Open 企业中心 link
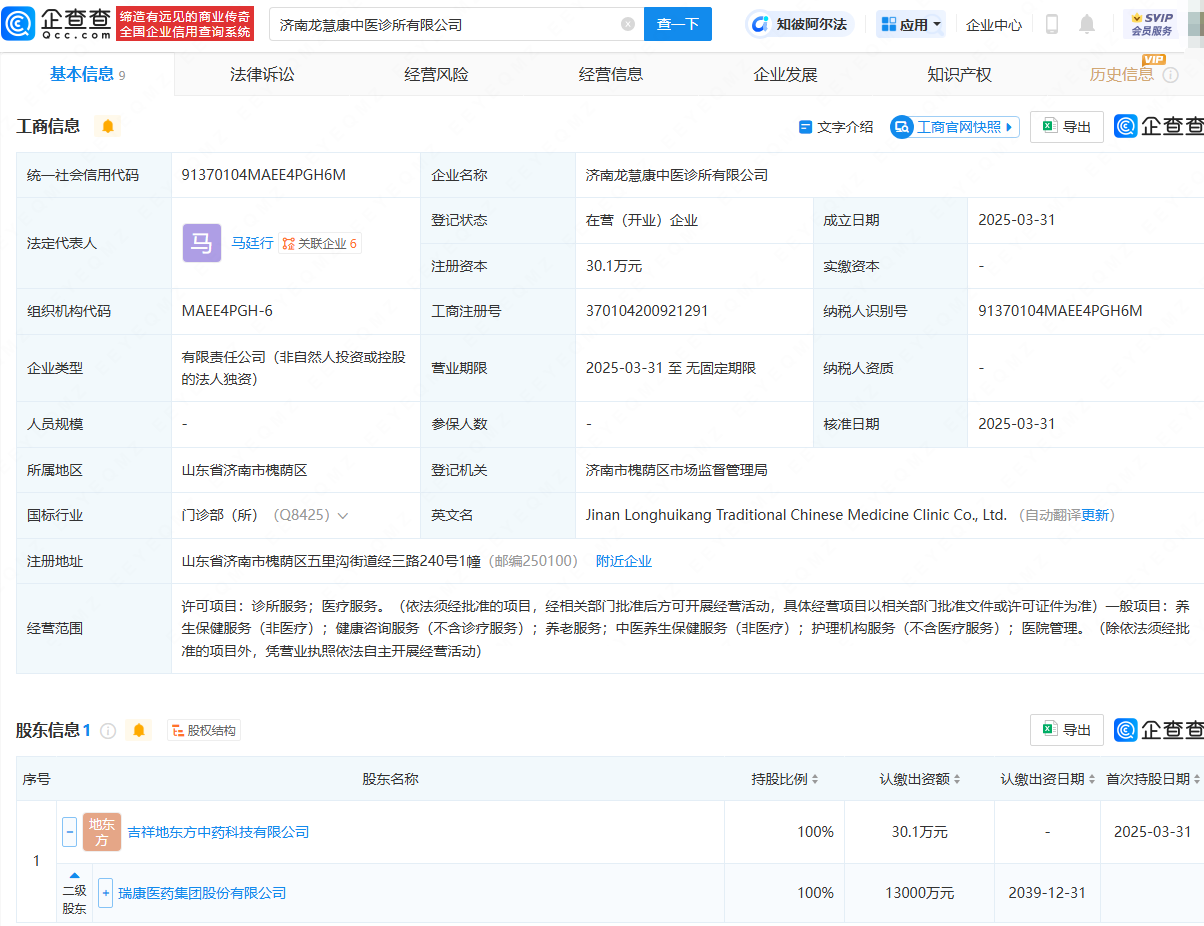 [994, 25]
